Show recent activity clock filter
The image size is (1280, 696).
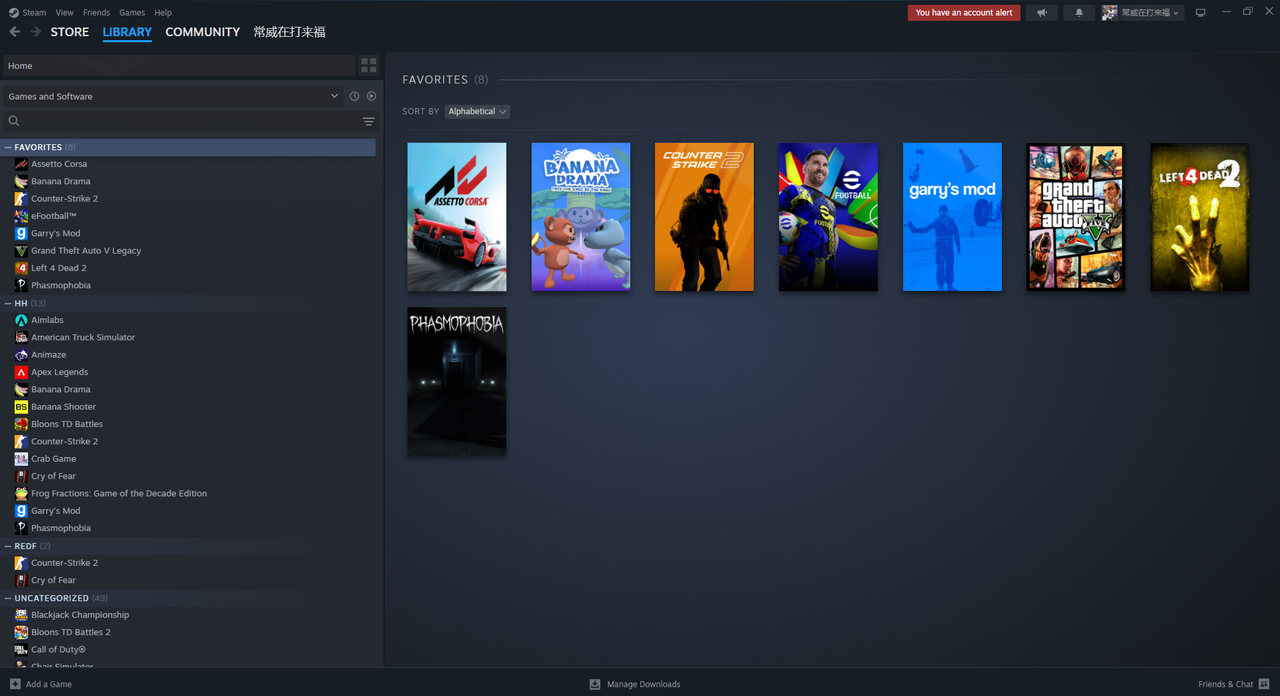point(354,96)
